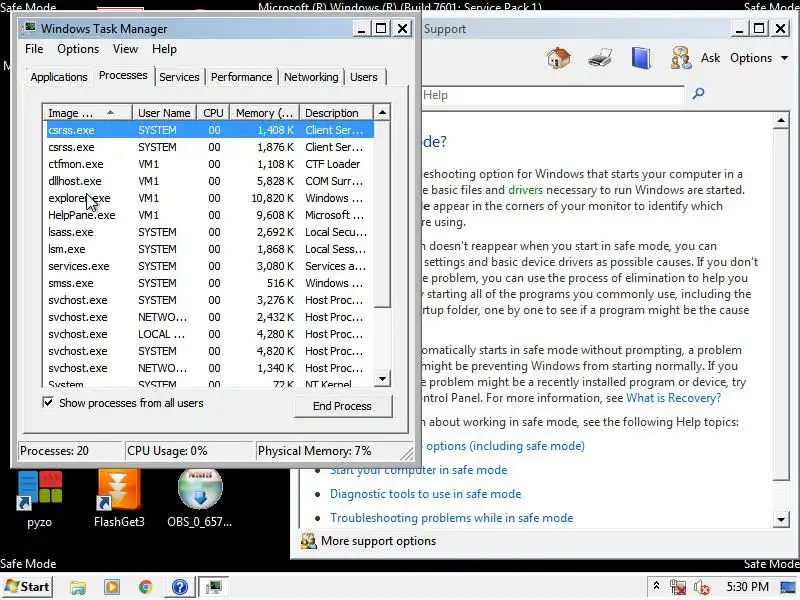This screenshot has width=800, height=600.
Task: Open the File menu in Task Manager
Action: [34, 49]
